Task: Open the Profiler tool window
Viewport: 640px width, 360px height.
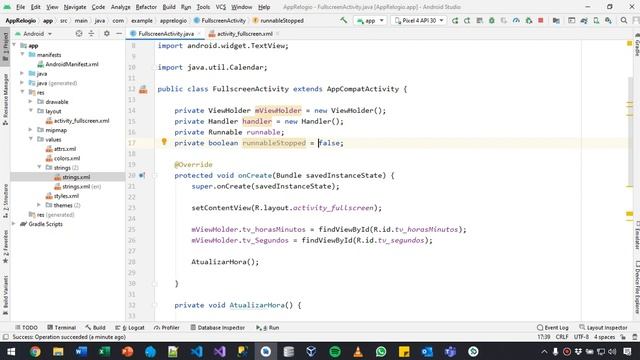Action: pyautogui.click(x=167, y=327)
